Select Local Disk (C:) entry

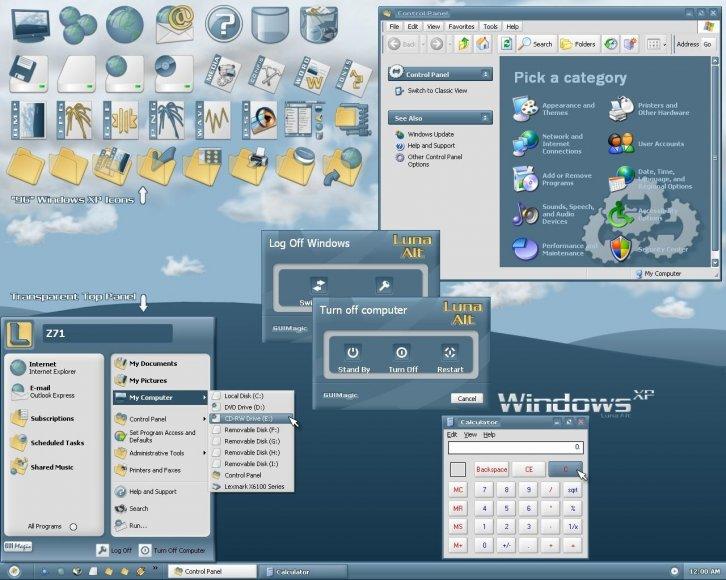coord(252,396)
